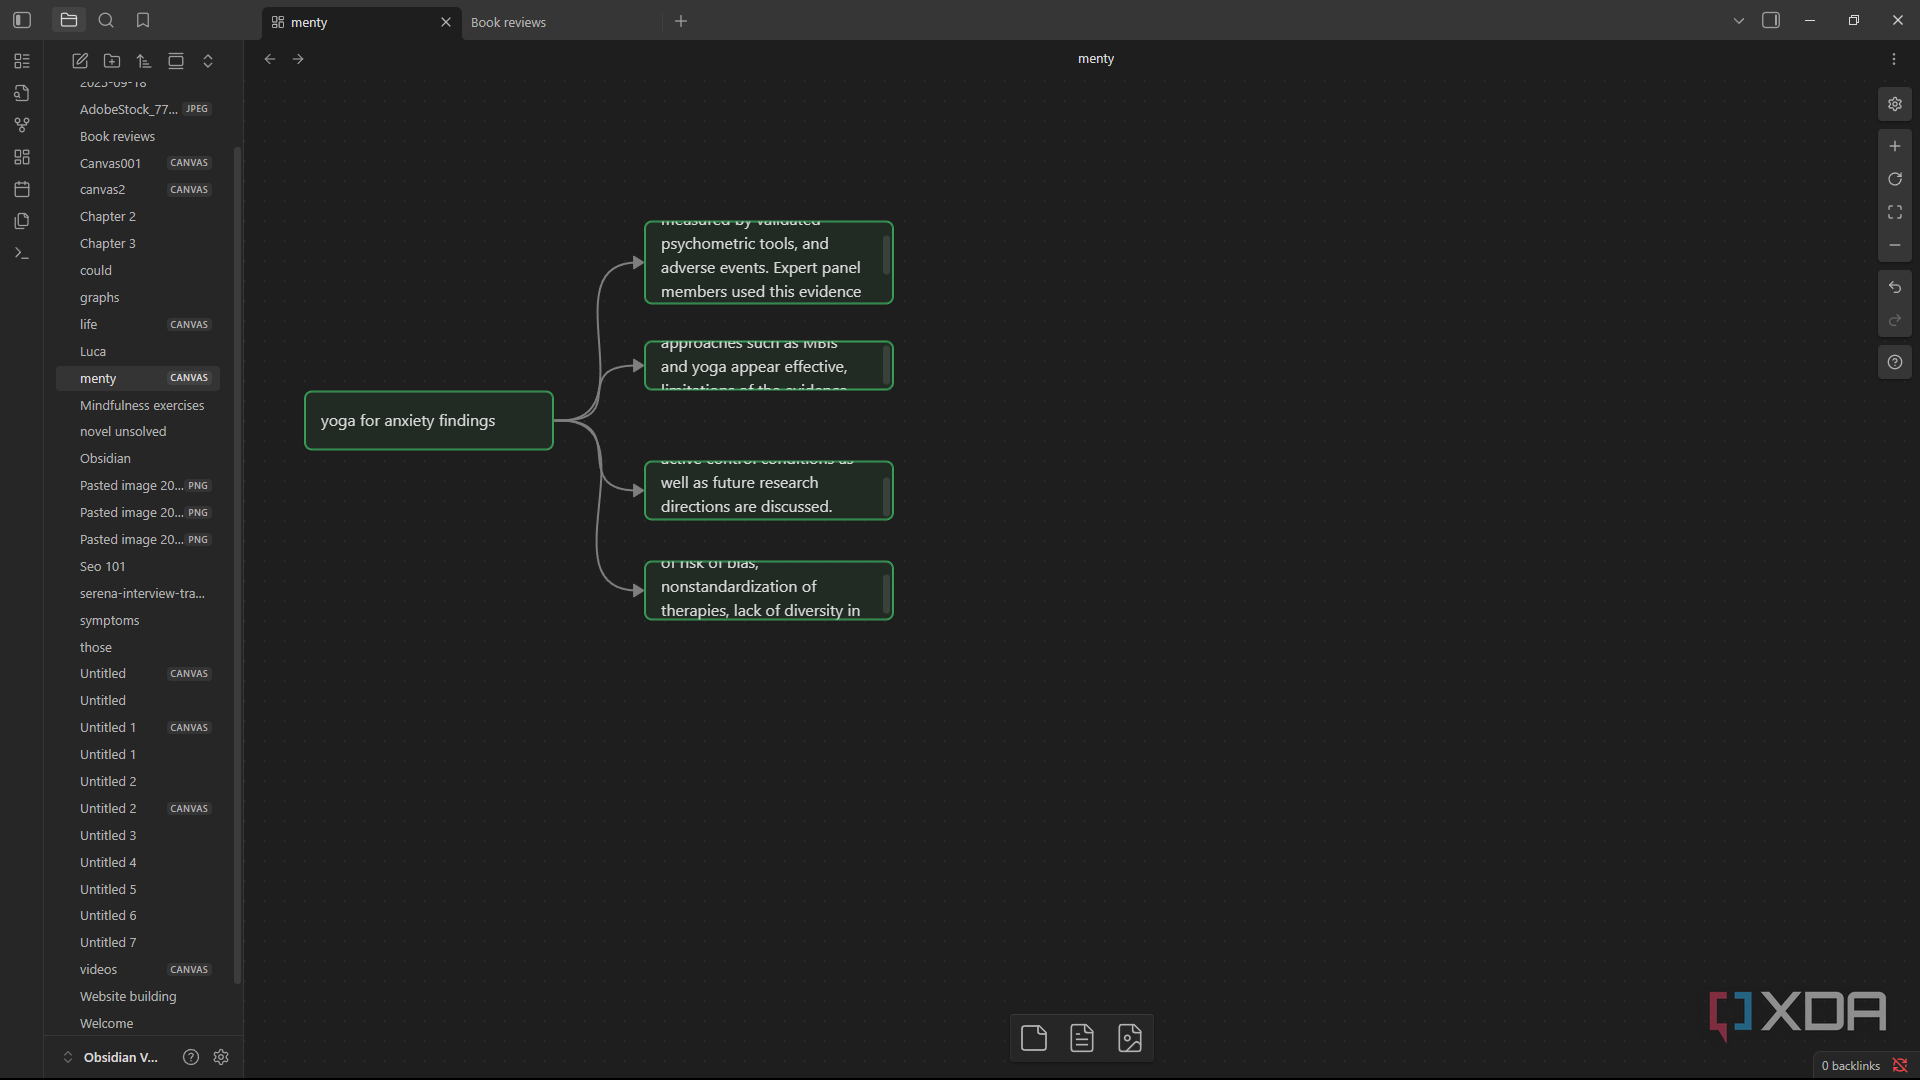The width and height of the screenshot is (1920, 1080).
Task: Open command palette terminal icon
Action: tap(22, 253)
